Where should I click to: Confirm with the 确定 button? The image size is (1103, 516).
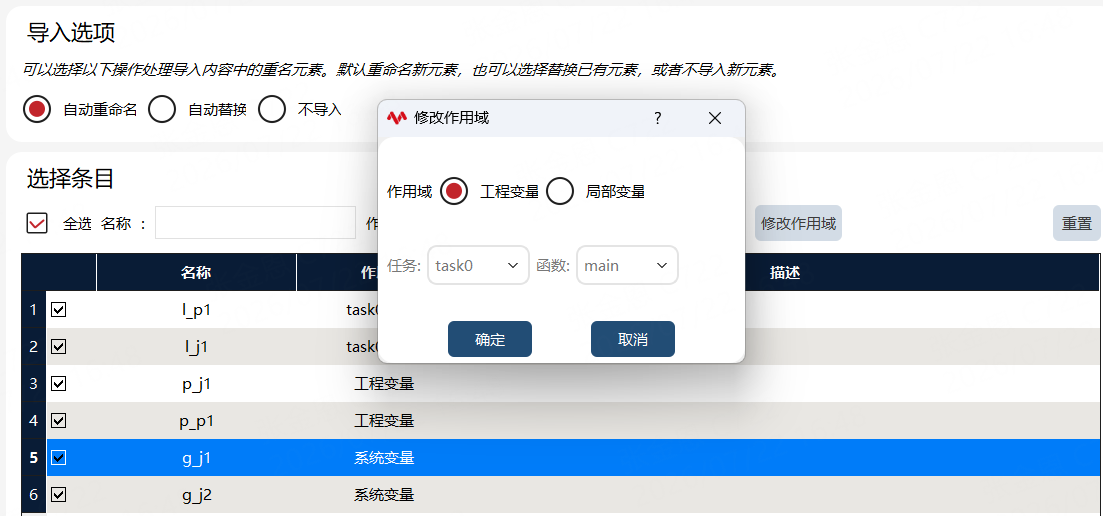[490, 340]
